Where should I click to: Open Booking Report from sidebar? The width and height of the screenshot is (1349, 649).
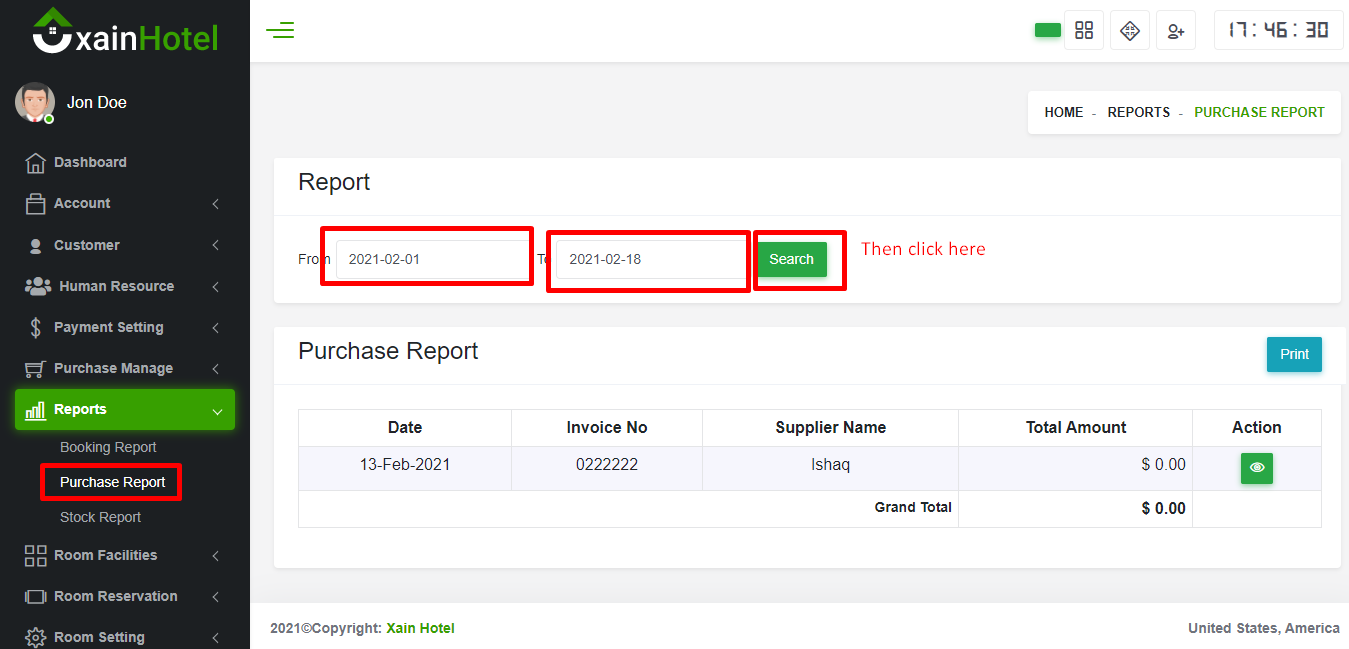(x=108, y=447)
